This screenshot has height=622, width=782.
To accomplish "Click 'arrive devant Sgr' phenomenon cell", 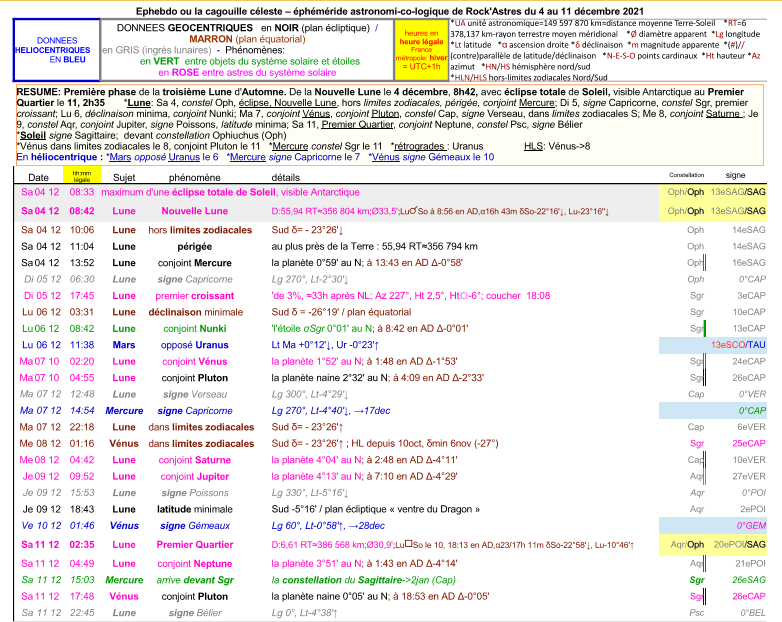I will [195, 580].
